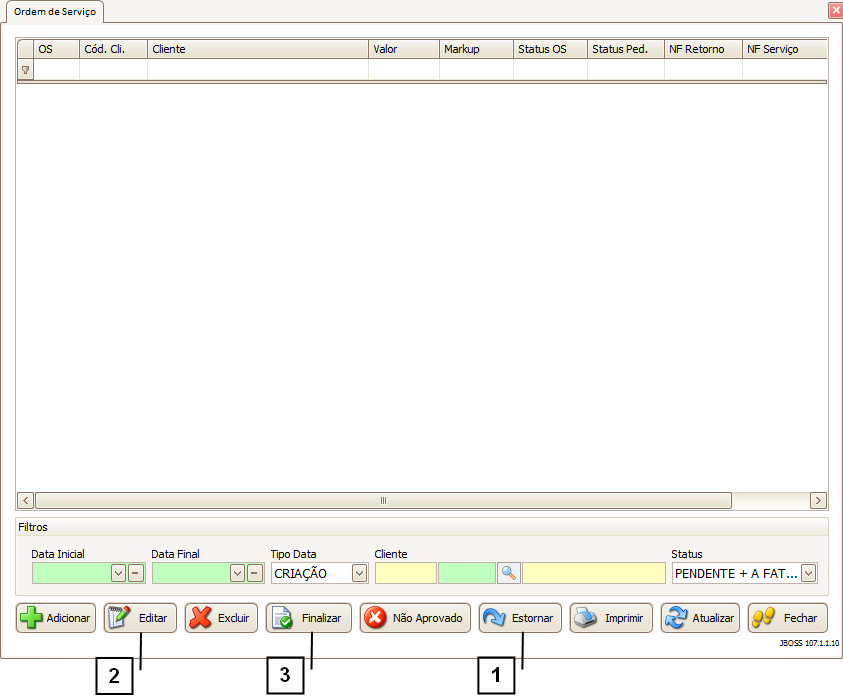Click the Estornar blue arrow icon
Viewport: 843px width, 698px height.
coord(495,618)
